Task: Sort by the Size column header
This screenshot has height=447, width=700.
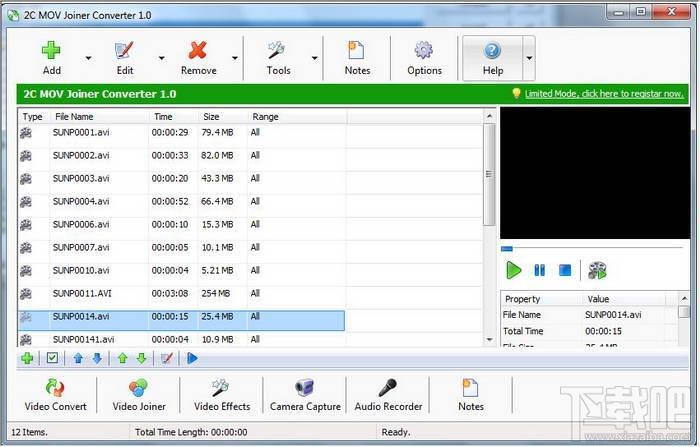Action: click(x=222, y=117)
